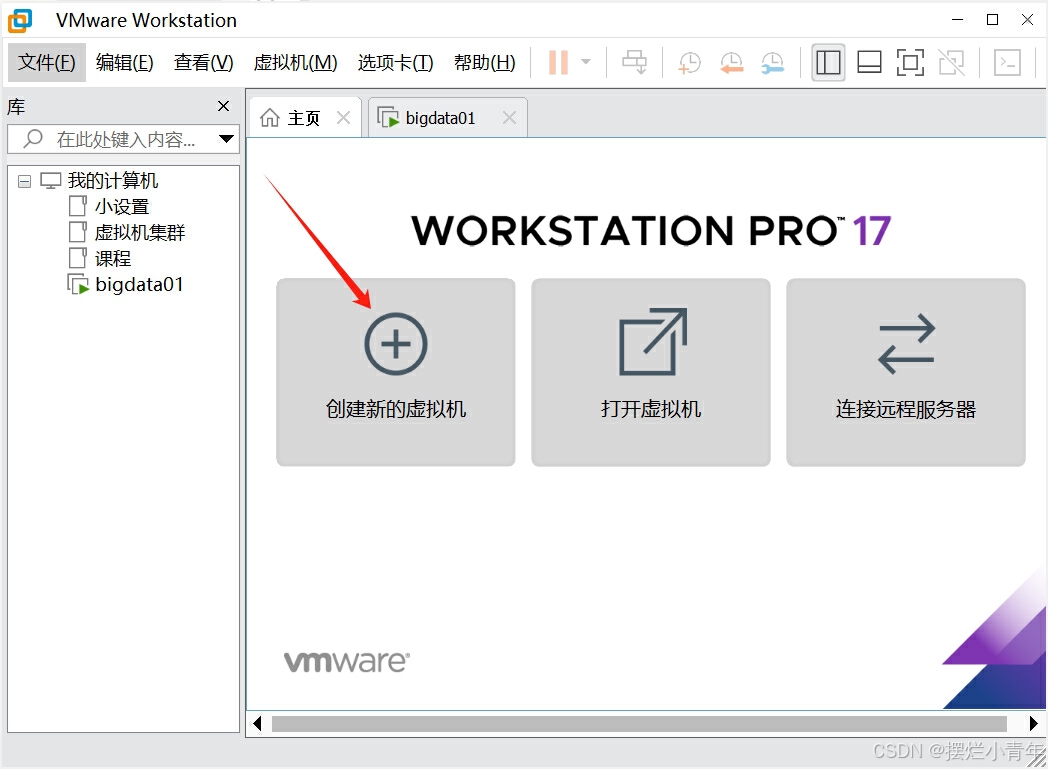The width and height of the screenshot is (1048, 769).
Task: Maximize the VMware Workstation window
Action: pos(993,20)
